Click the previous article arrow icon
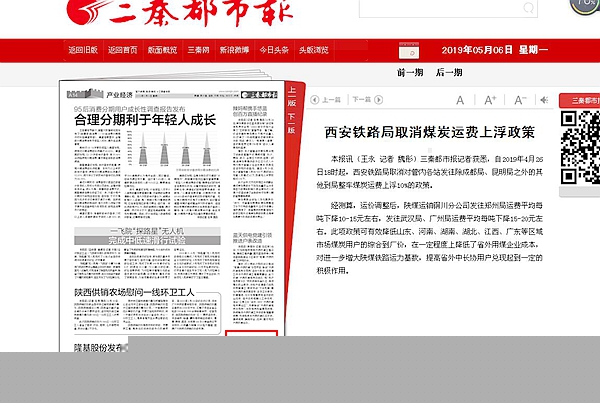Viewport: 600px width, 403px height. point(315,100)
